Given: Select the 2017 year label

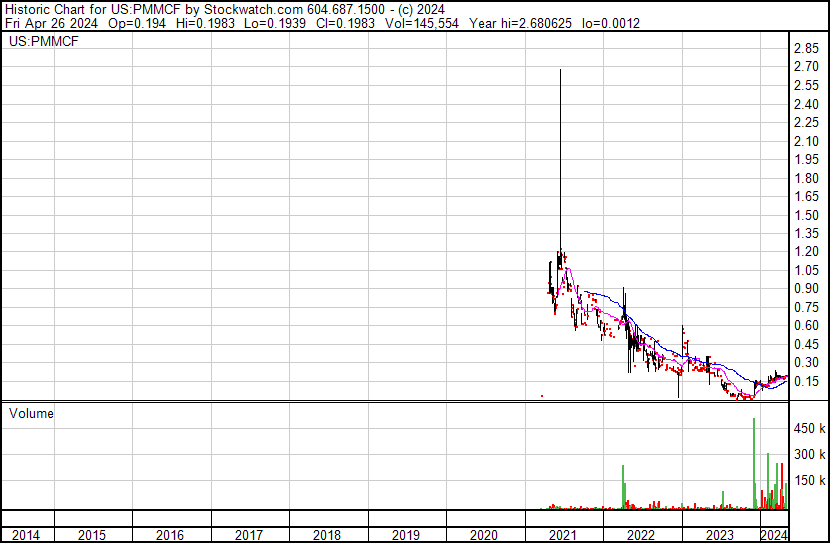Looking at the screenshot, I should (x=249, y=536).
